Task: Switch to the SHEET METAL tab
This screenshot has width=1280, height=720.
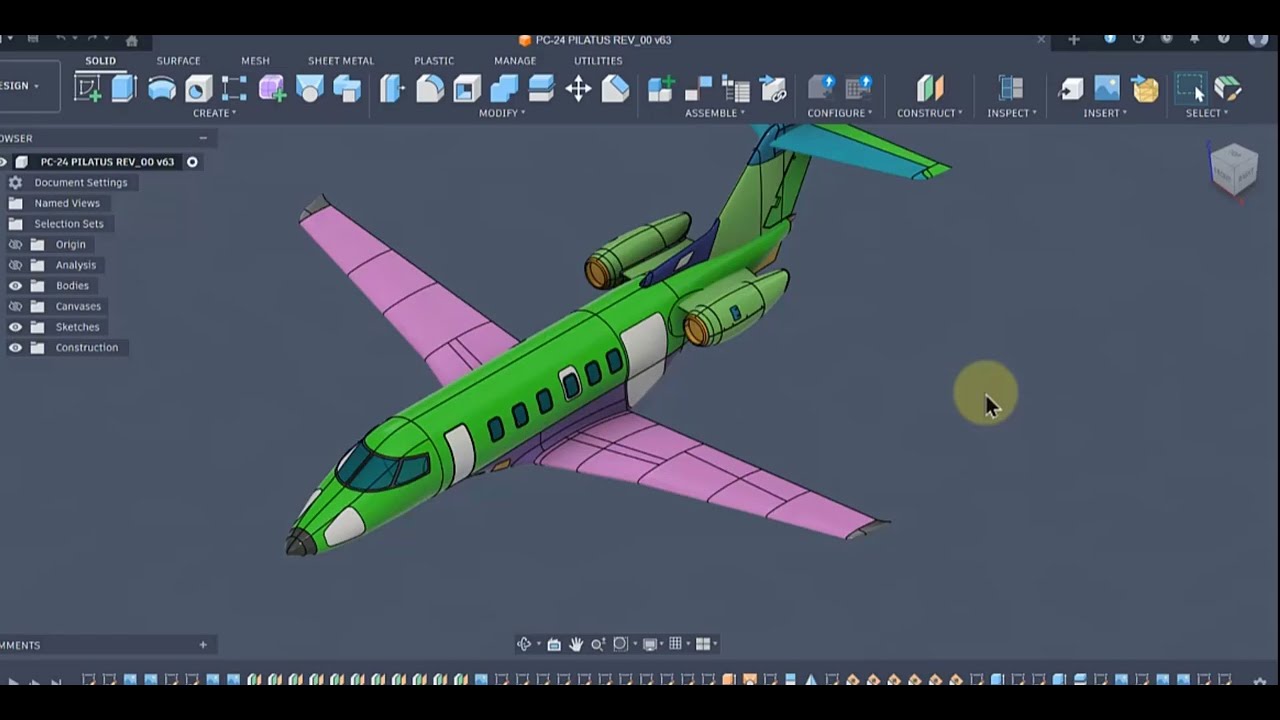Action: (x=341, y=60)
